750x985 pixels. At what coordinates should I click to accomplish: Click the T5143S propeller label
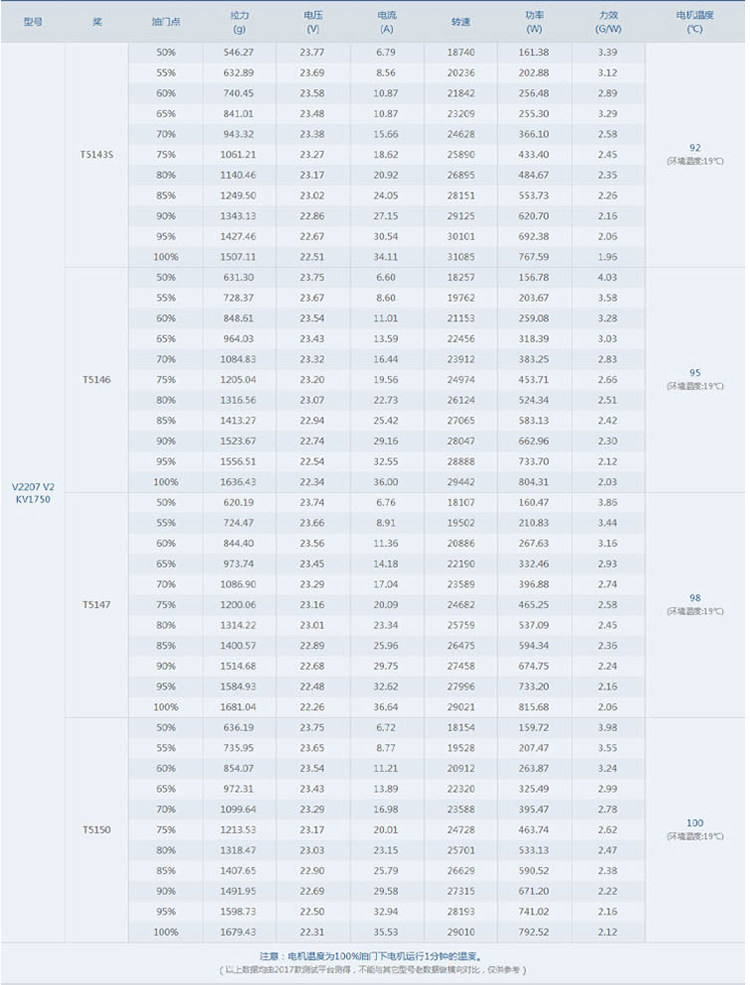click(x=97, y=155)
